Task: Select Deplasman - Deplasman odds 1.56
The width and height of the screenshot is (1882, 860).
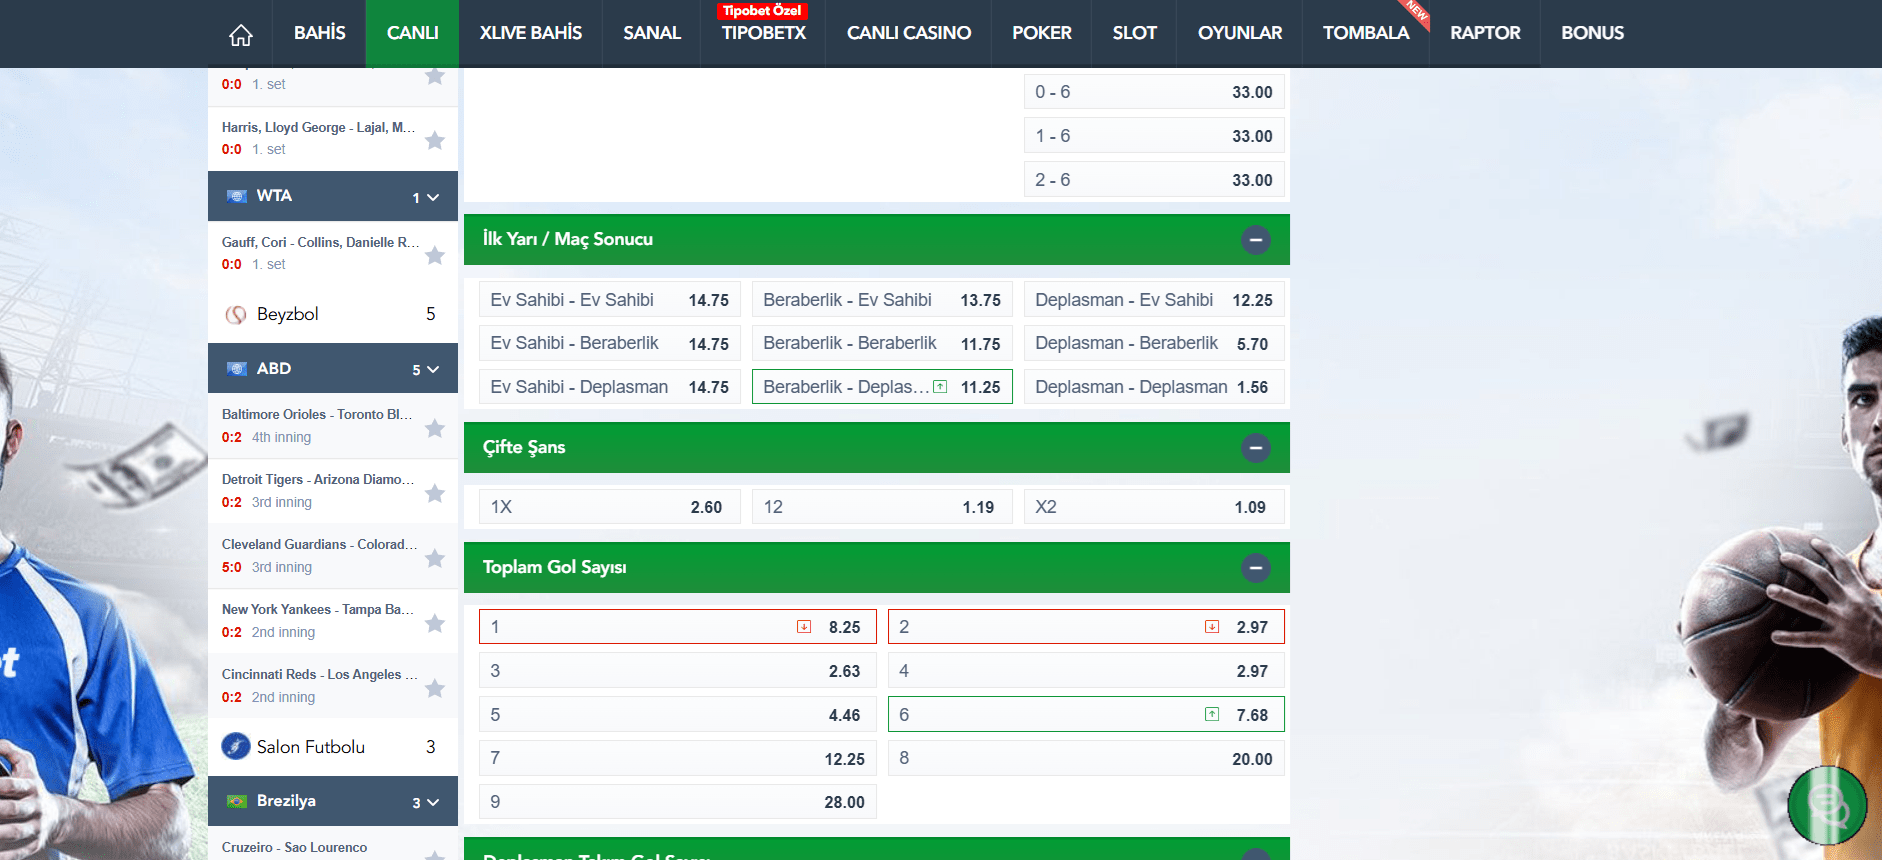Action: [x=1153, y=387]
